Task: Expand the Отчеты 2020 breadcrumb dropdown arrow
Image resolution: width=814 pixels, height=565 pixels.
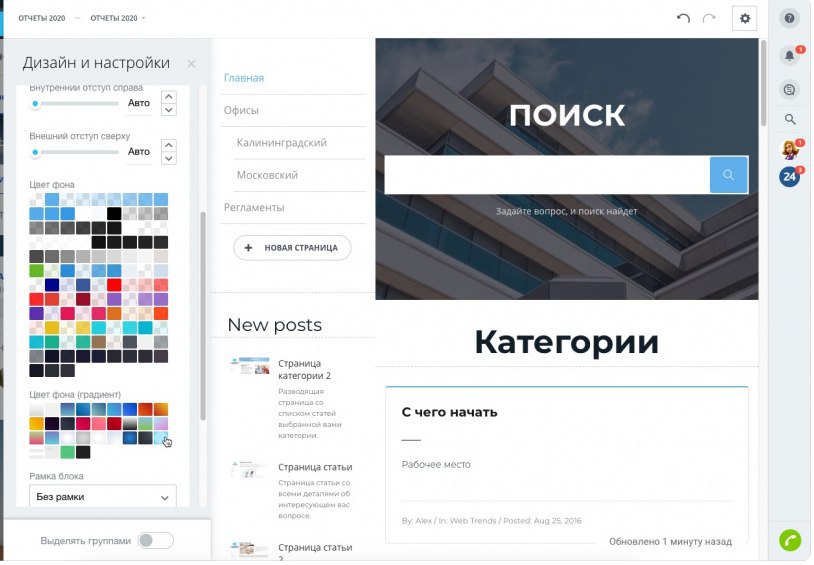Action: tap(144, 18)
